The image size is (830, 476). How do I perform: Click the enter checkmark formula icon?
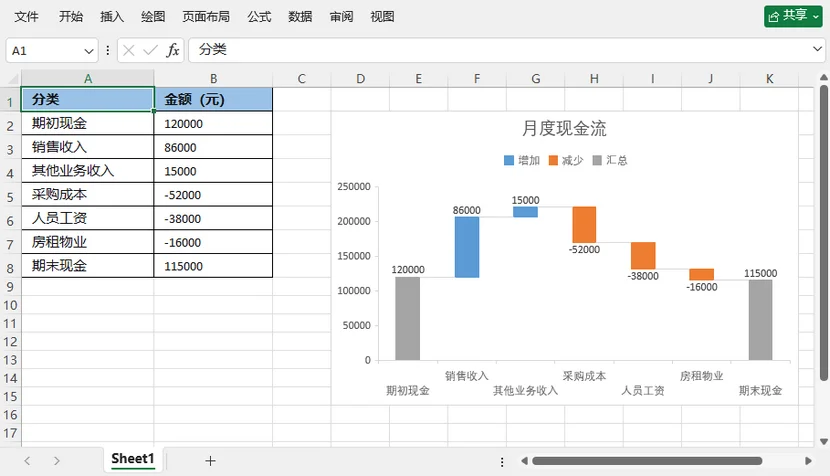pyautogui.click(x=150, y=51)
